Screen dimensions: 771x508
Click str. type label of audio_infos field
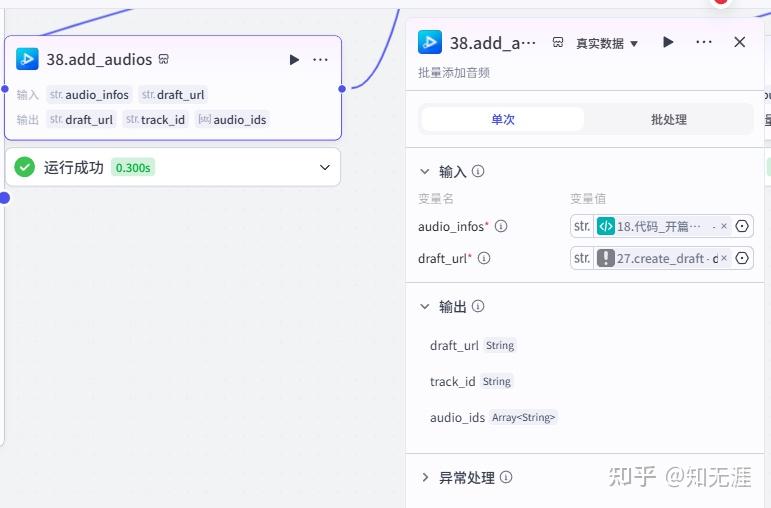[582, 226]
